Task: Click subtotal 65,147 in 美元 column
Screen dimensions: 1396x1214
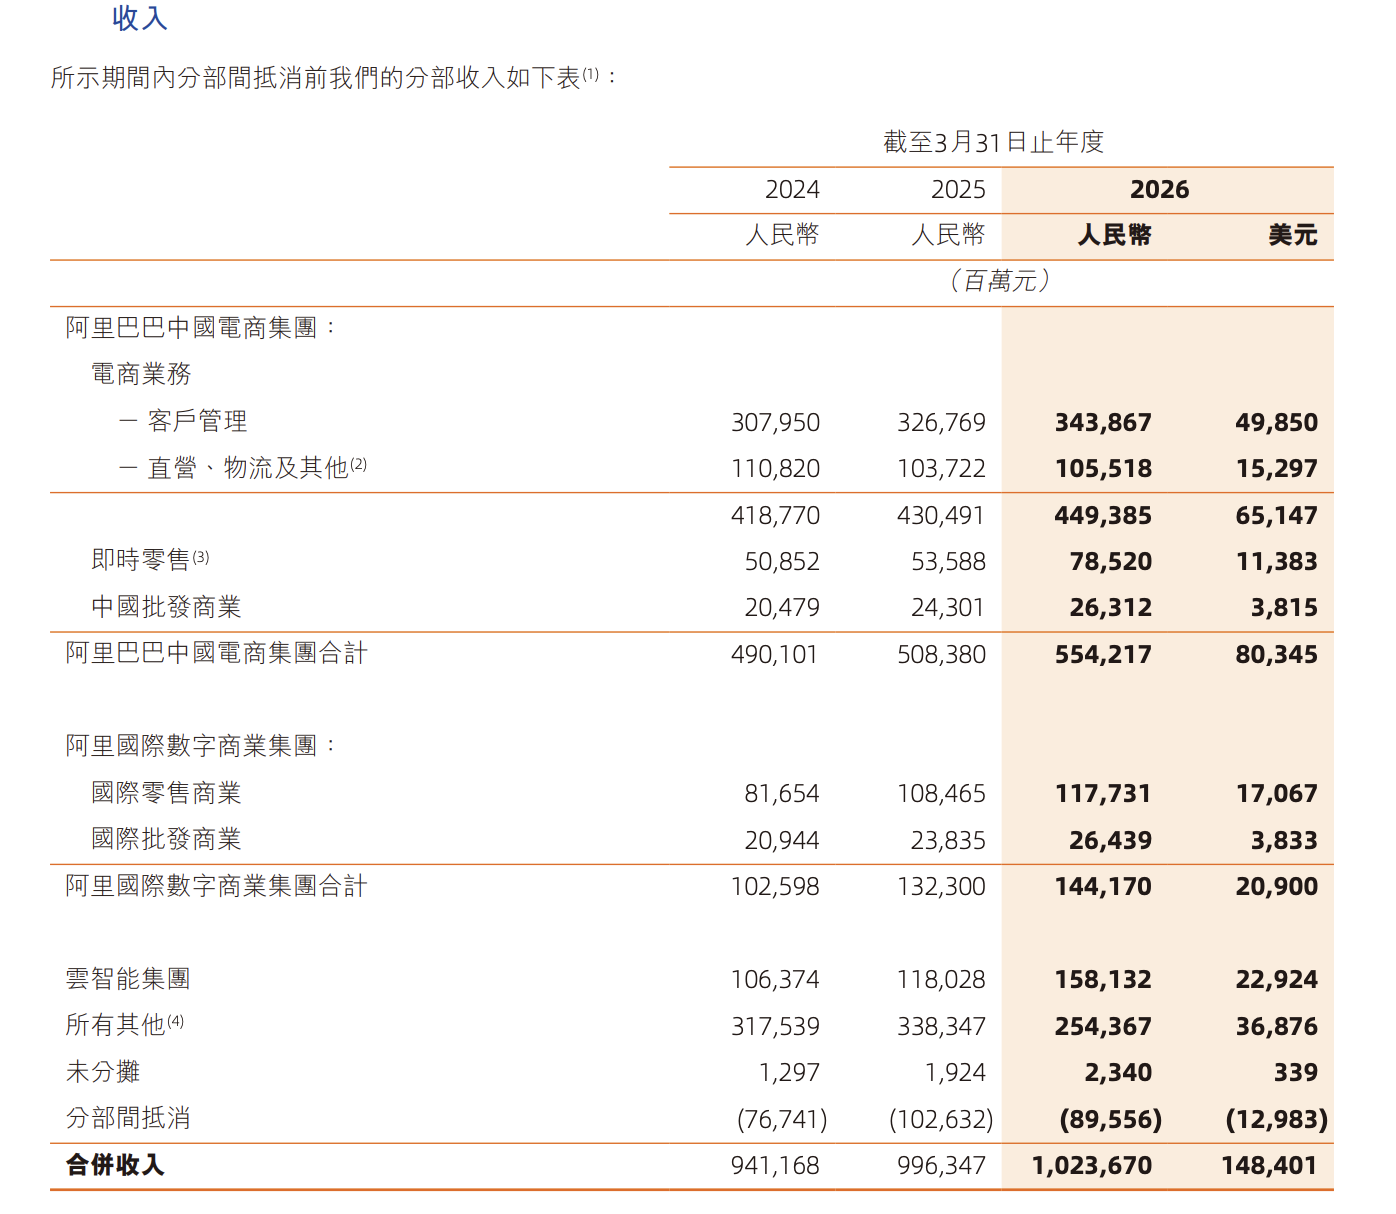Action: point(1276,516)
